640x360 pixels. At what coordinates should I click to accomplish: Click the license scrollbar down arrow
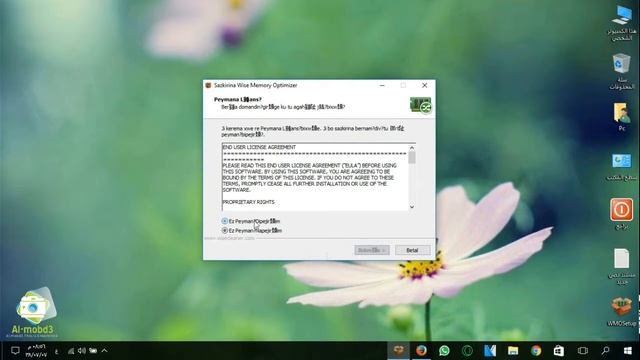412,207
